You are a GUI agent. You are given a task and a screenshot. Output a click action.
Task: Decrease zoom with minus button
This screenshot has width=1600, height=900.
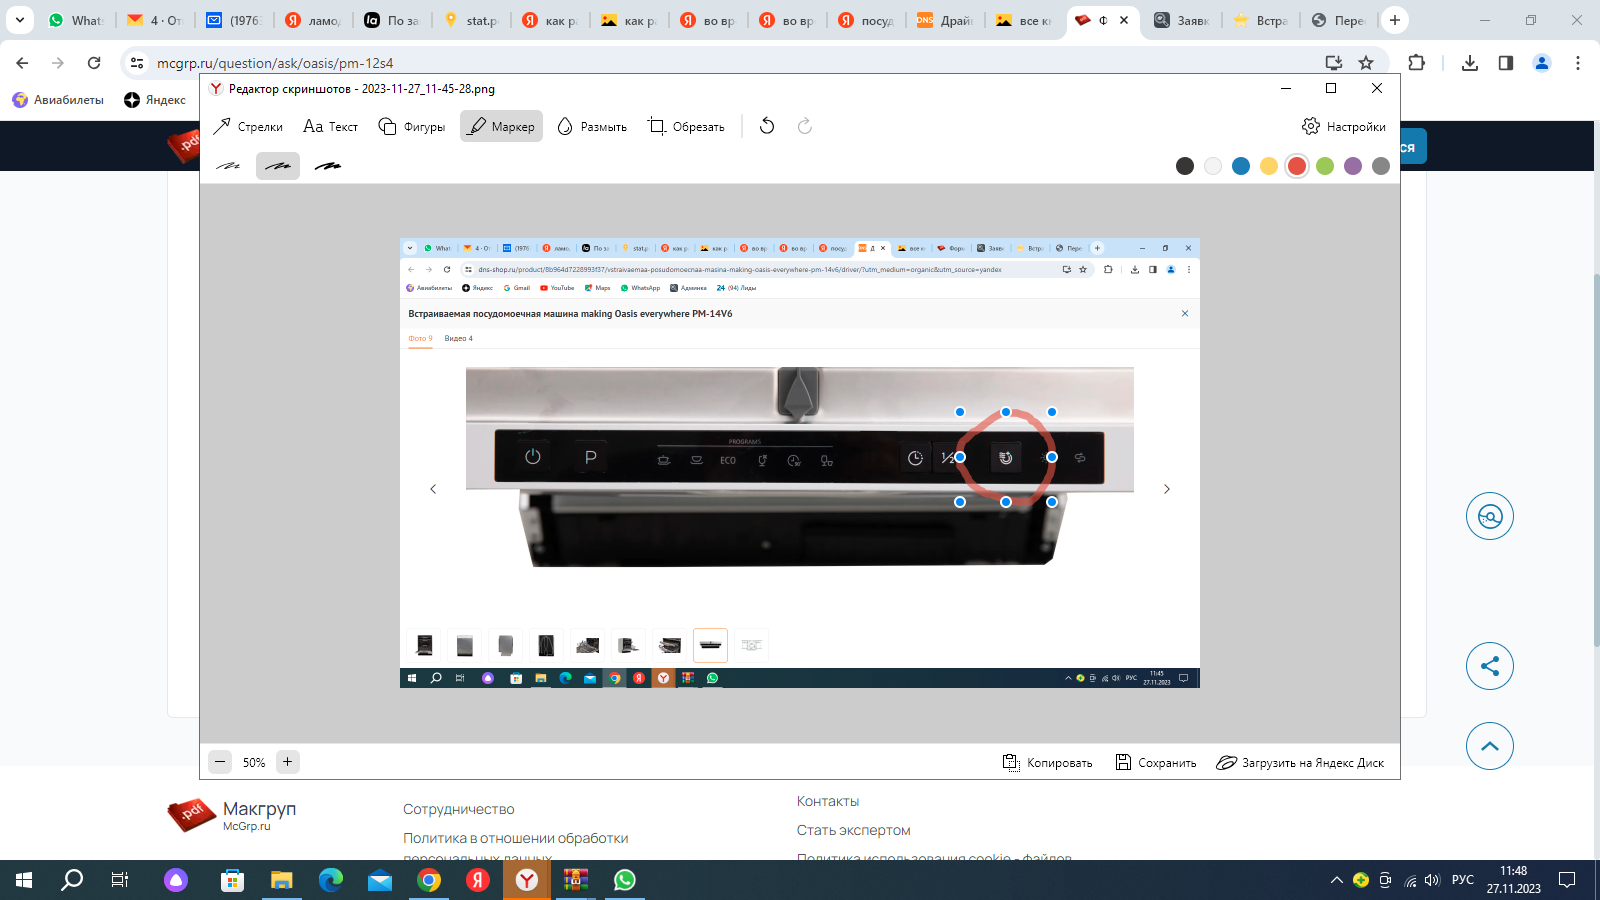coord(220,762)
